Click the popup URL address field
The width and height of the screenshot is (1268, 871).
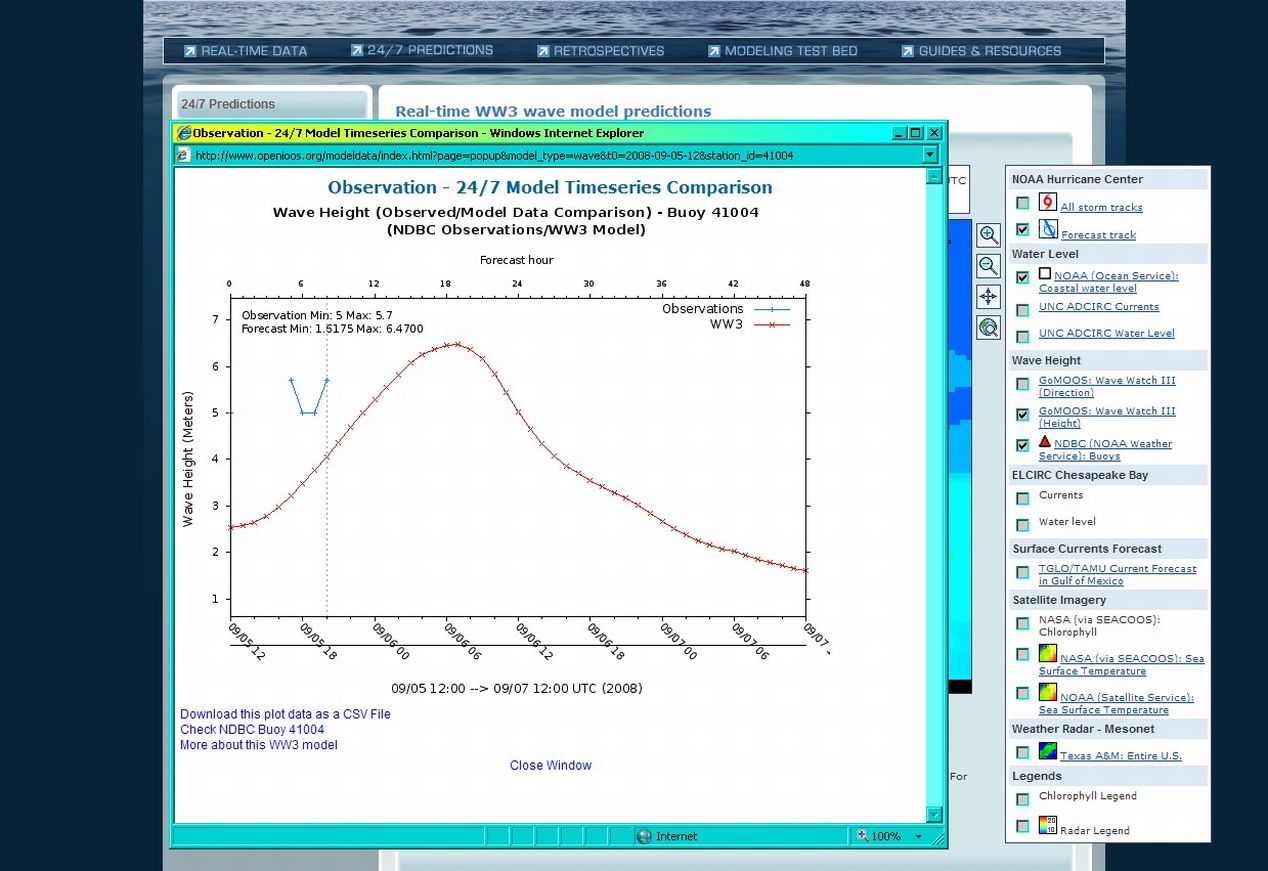pos(556,155)
